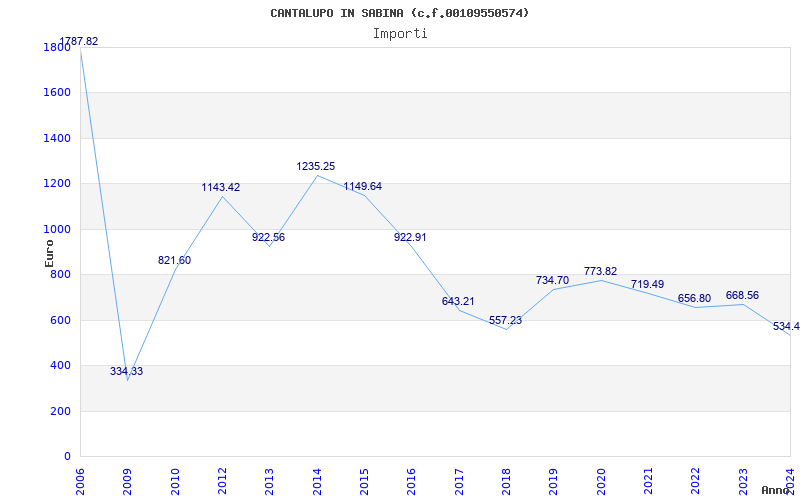
Task: Click the 334.33 data point label
Action: pos(126,372)
